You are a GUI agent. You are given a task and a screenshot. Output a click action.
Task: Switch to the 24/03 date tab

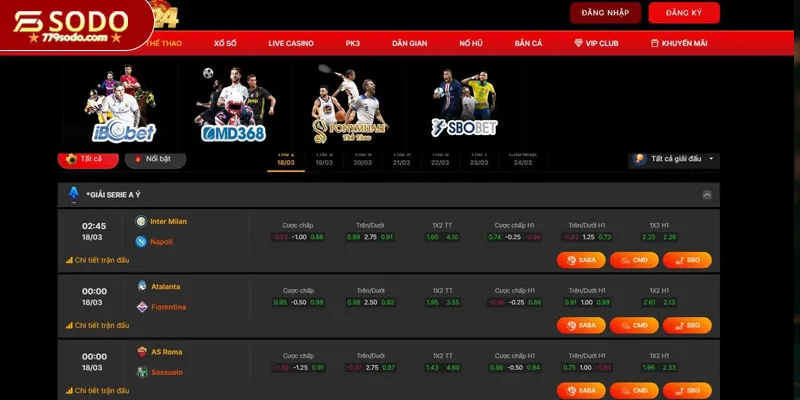522,160
